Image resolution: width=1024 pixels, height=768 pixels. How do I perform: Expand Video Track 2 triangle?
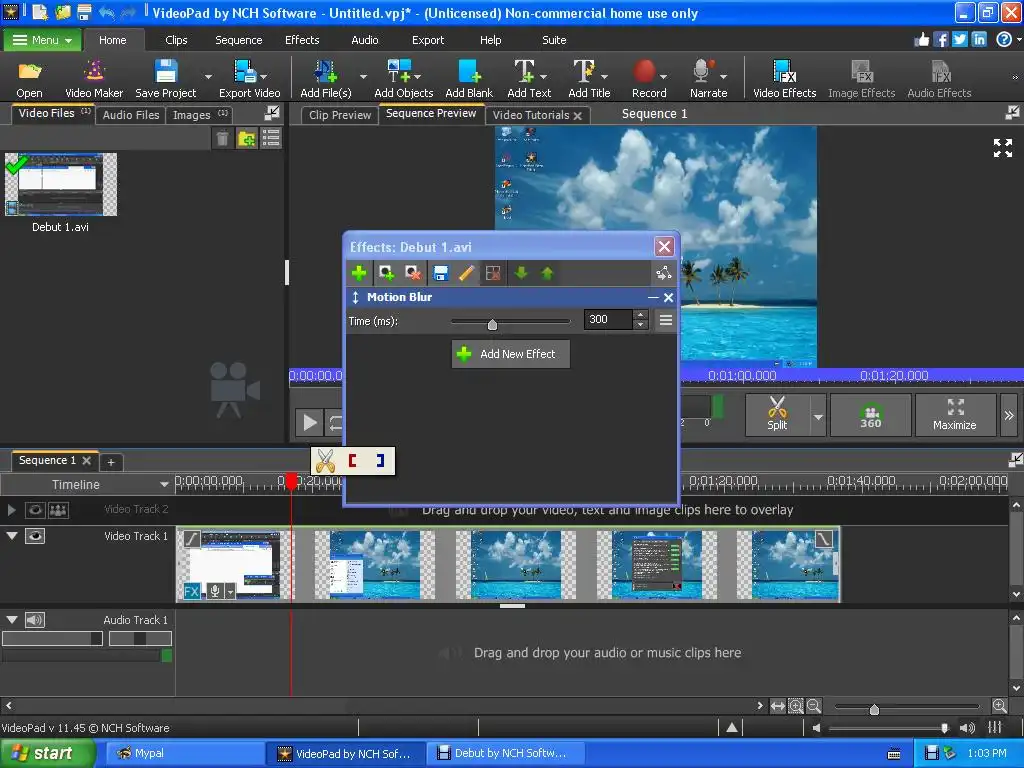pos(11,510)
